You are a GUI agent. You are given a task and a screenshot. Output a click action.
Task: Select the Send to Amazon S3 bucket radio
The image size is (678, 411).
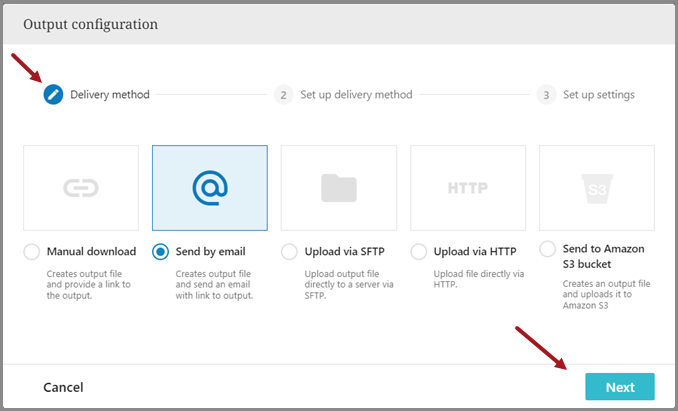(x=548, y=248)
